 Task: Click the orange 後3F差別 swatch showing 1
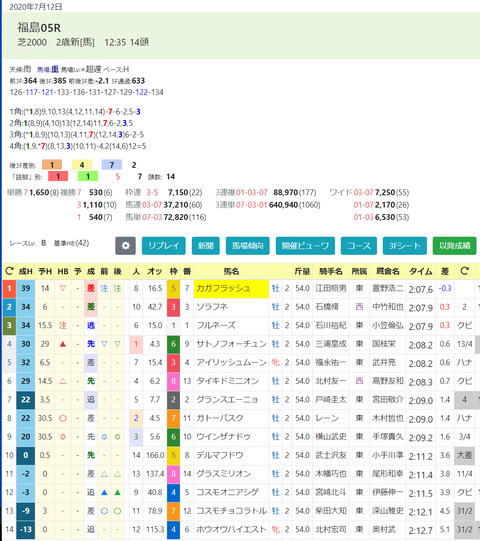coord(52,165)
